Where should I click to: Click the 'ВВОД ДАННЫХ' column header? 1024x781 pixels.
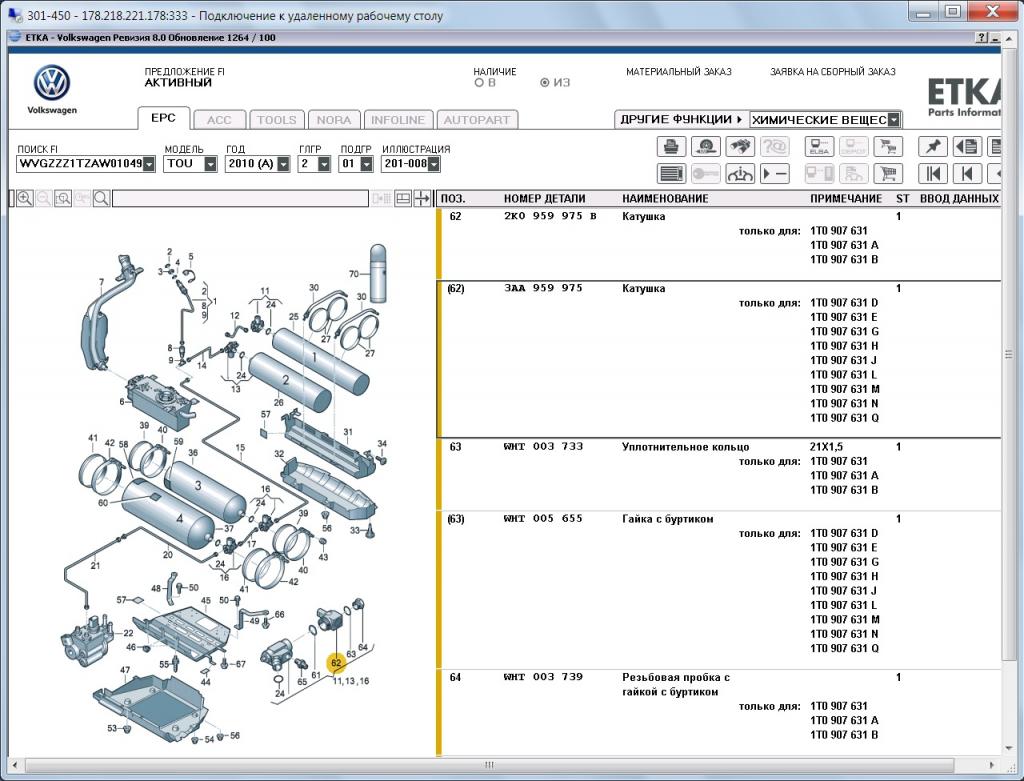(x=959, y=199)
